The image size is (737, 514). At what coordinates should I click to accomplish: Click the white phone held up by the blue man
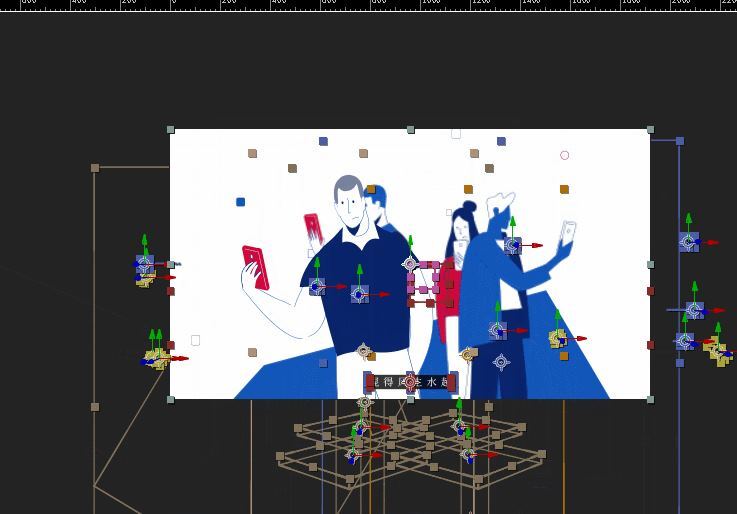point(568,232)
